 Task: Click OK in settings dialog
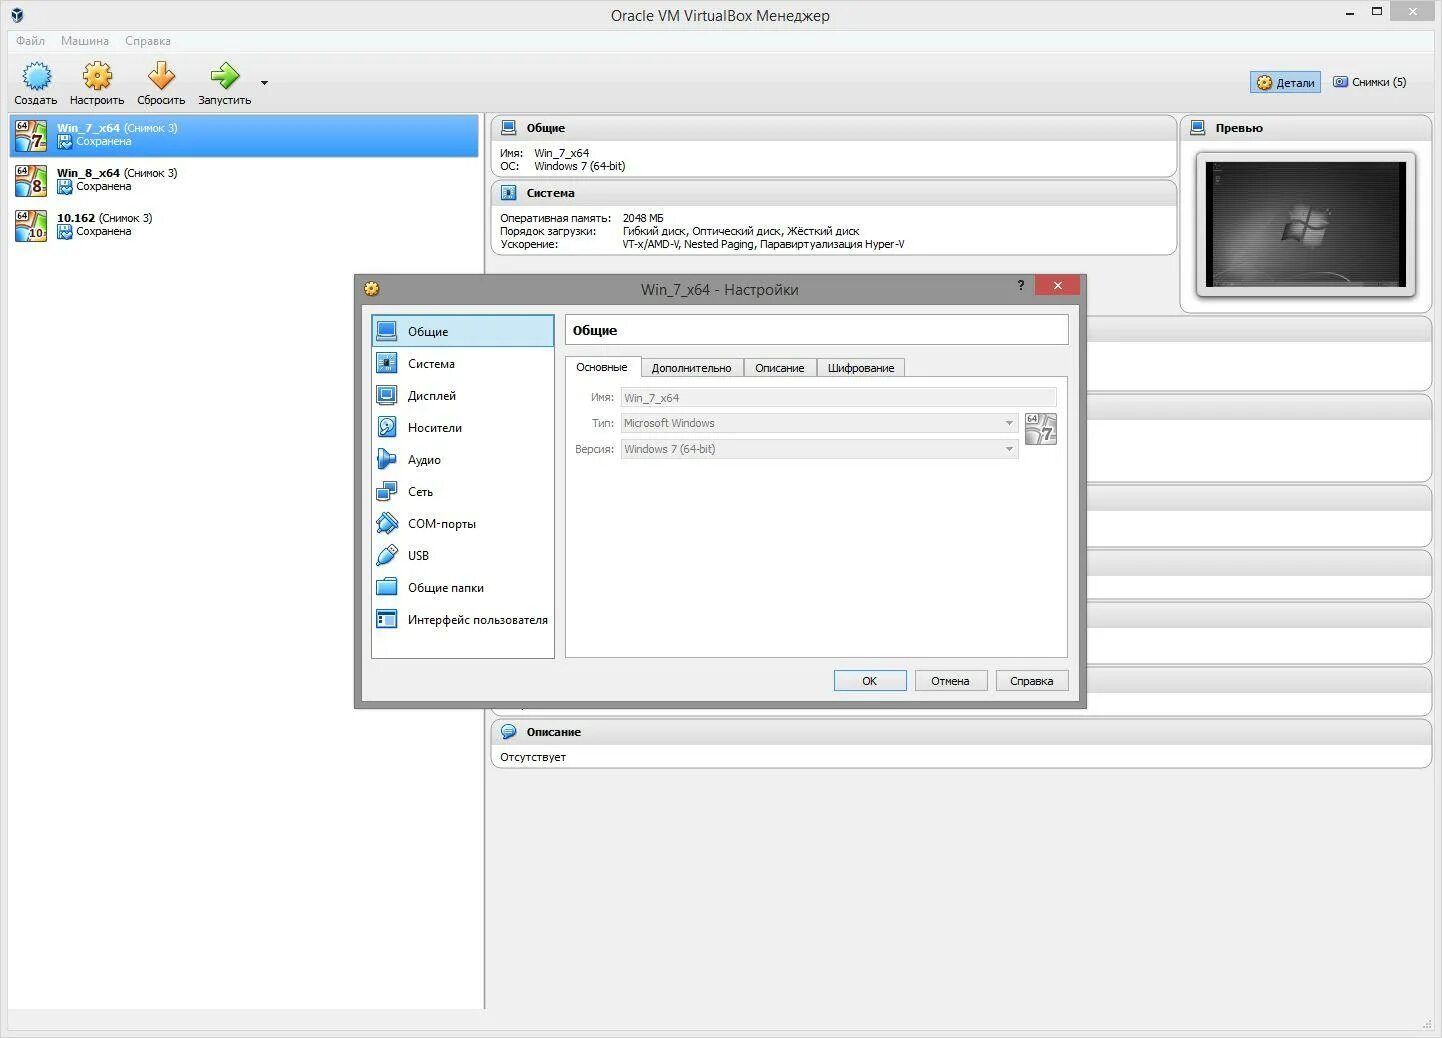870,681
